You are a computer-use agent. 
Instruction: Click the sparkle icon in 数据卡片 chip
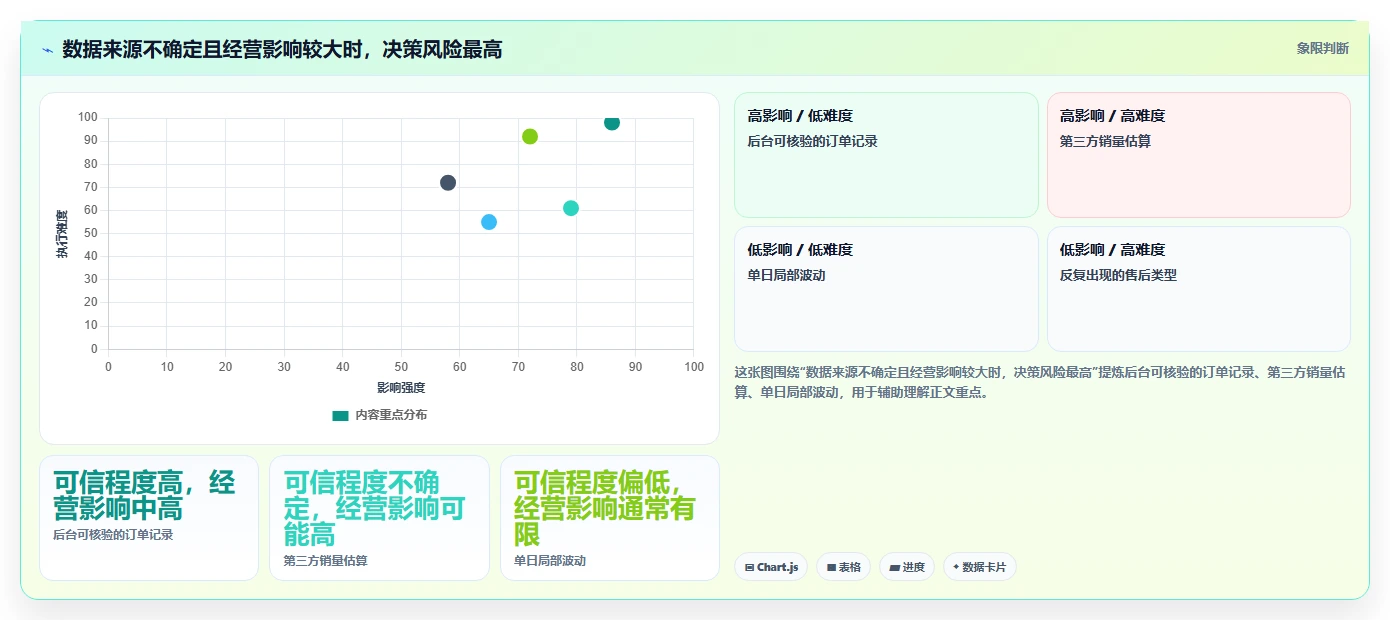pyautogui.click(x=956, y=567)
